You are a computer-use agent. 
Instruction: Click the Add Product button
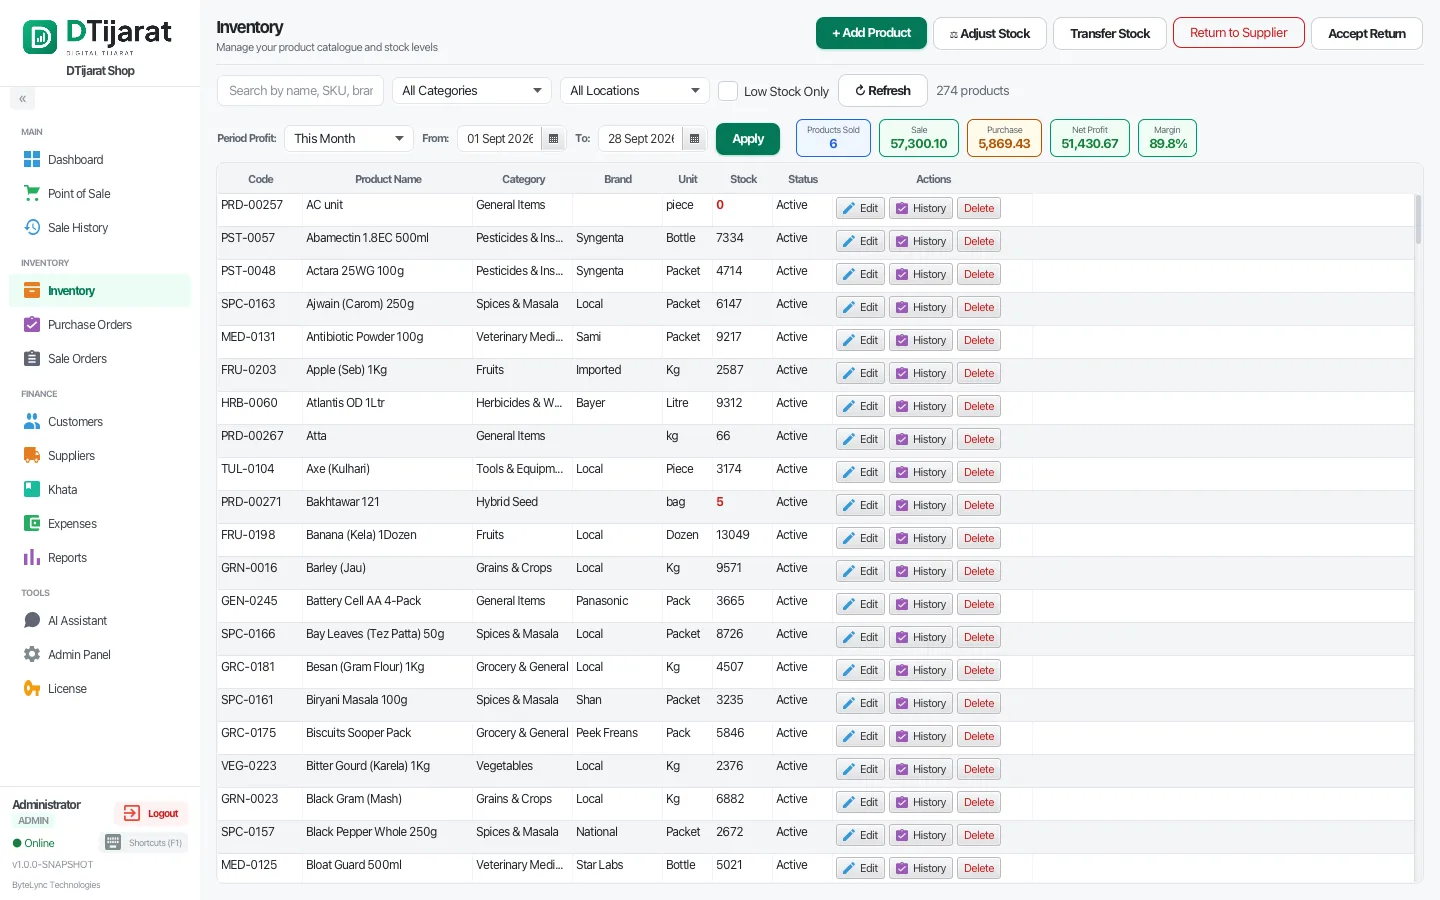(x=871, y=33)
